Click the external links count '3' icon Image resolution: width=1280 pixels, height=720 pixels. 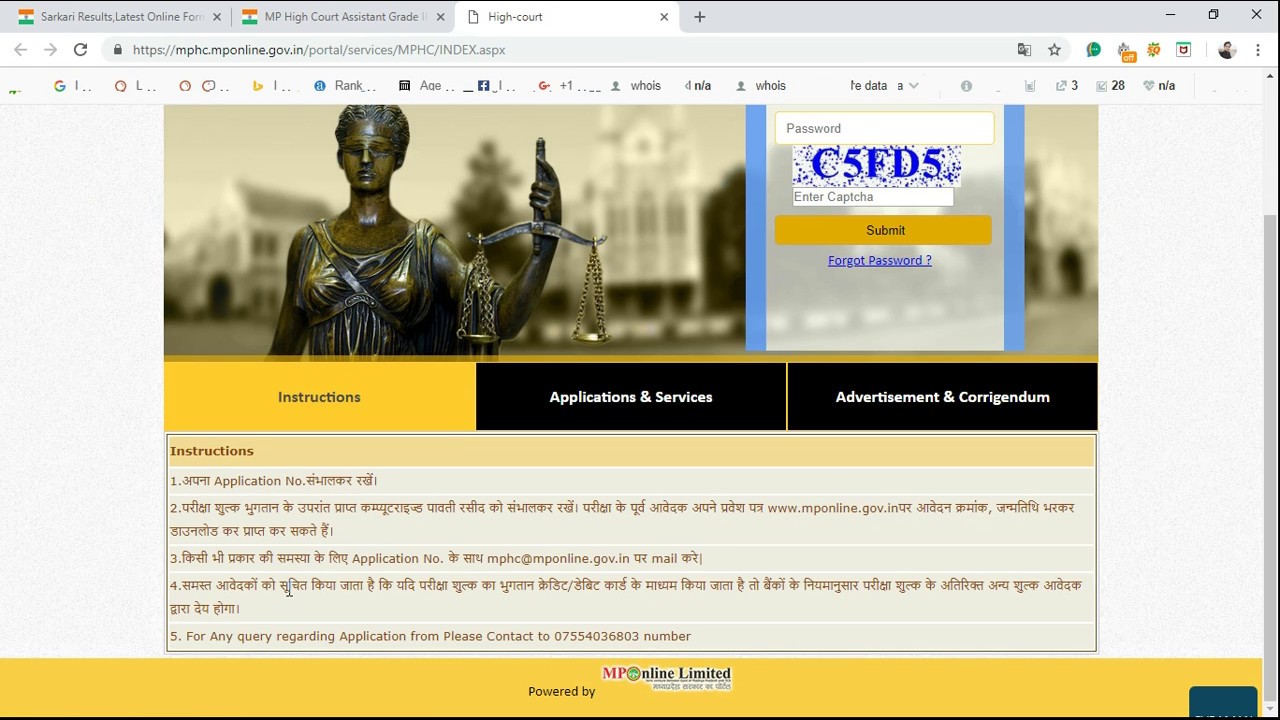coord(1066,86)
